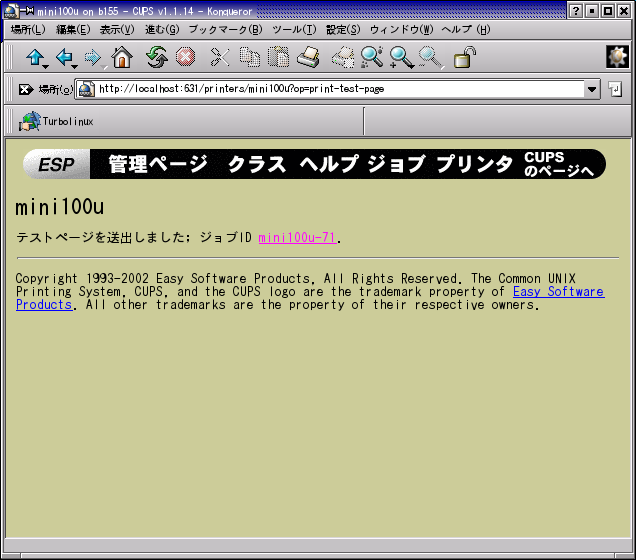This screenshot has height=560, width=636.
Task: Click the Paste clipboard icon
Action: [279, 57]
